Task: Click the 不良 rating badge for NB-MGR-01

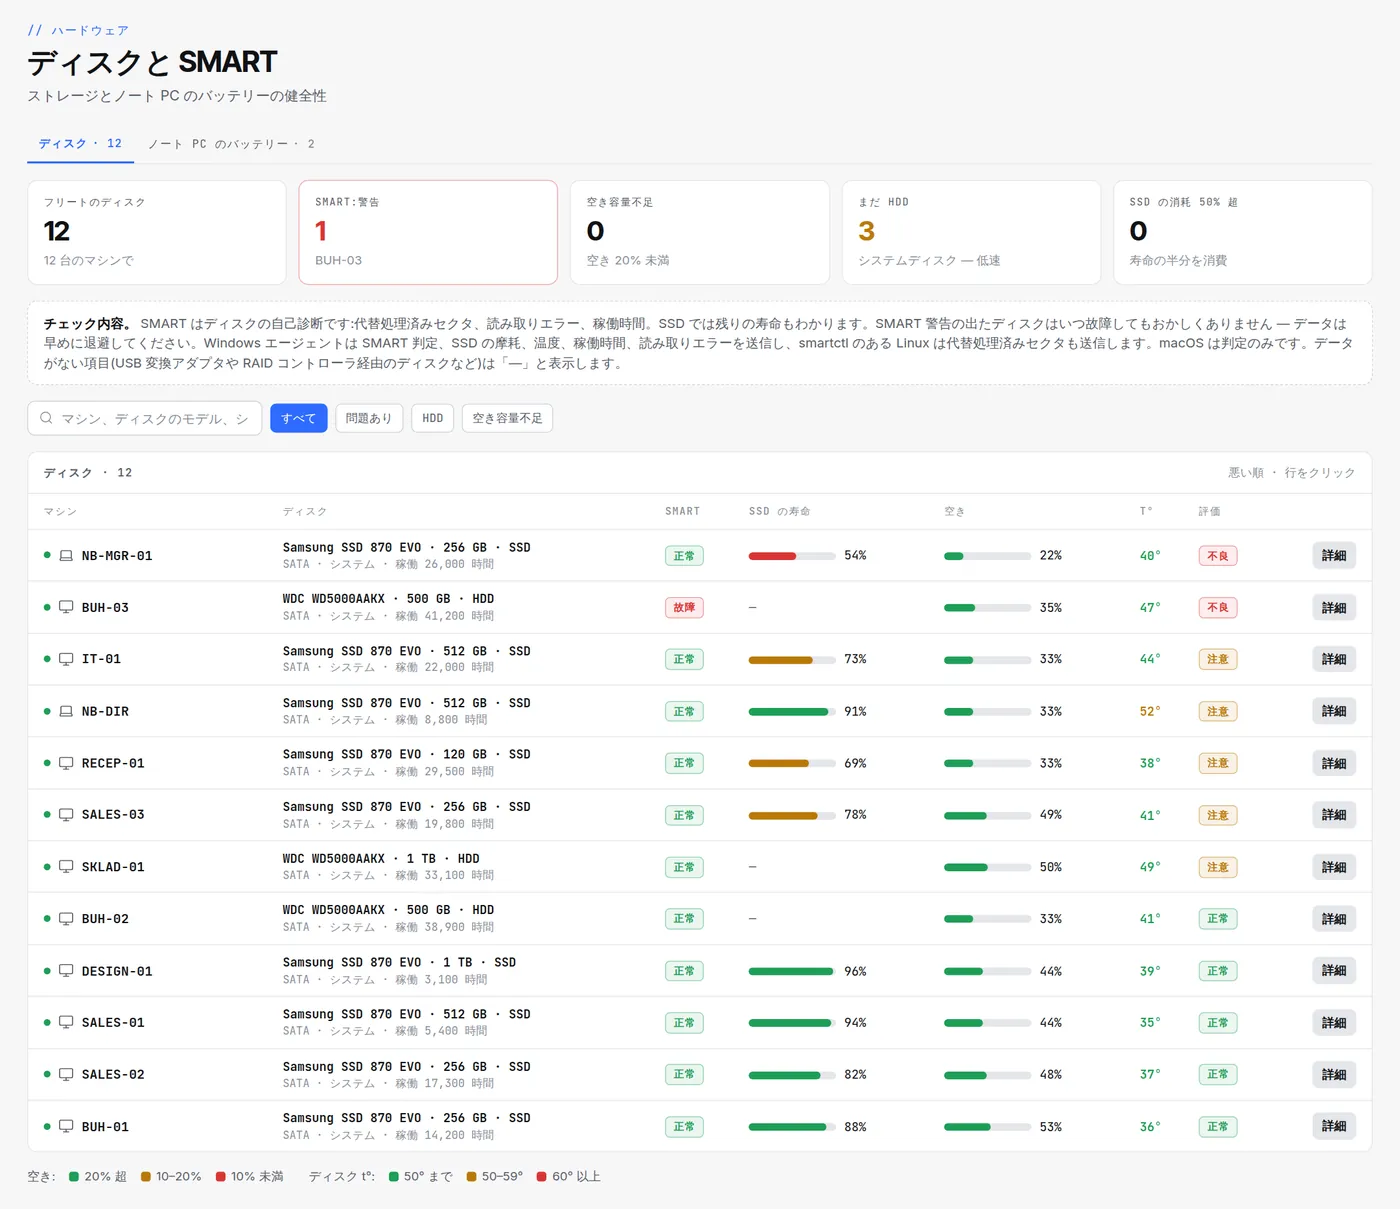Action: coord(1218,556)
